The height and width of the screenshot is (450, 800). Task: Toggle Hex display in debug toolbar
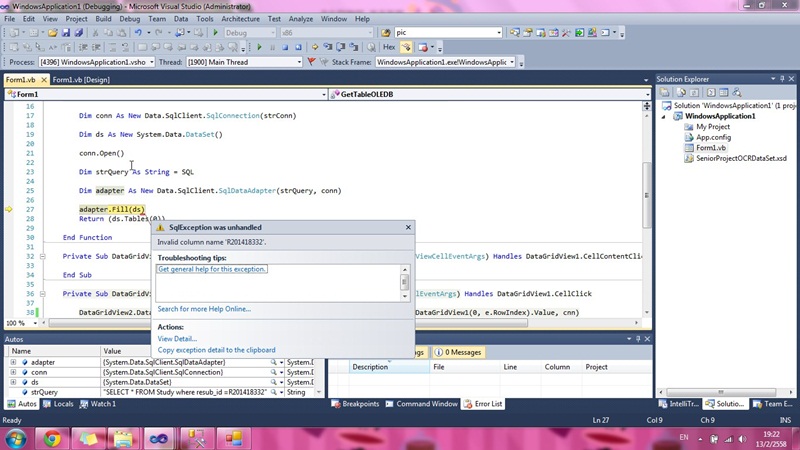pos(388,47)
